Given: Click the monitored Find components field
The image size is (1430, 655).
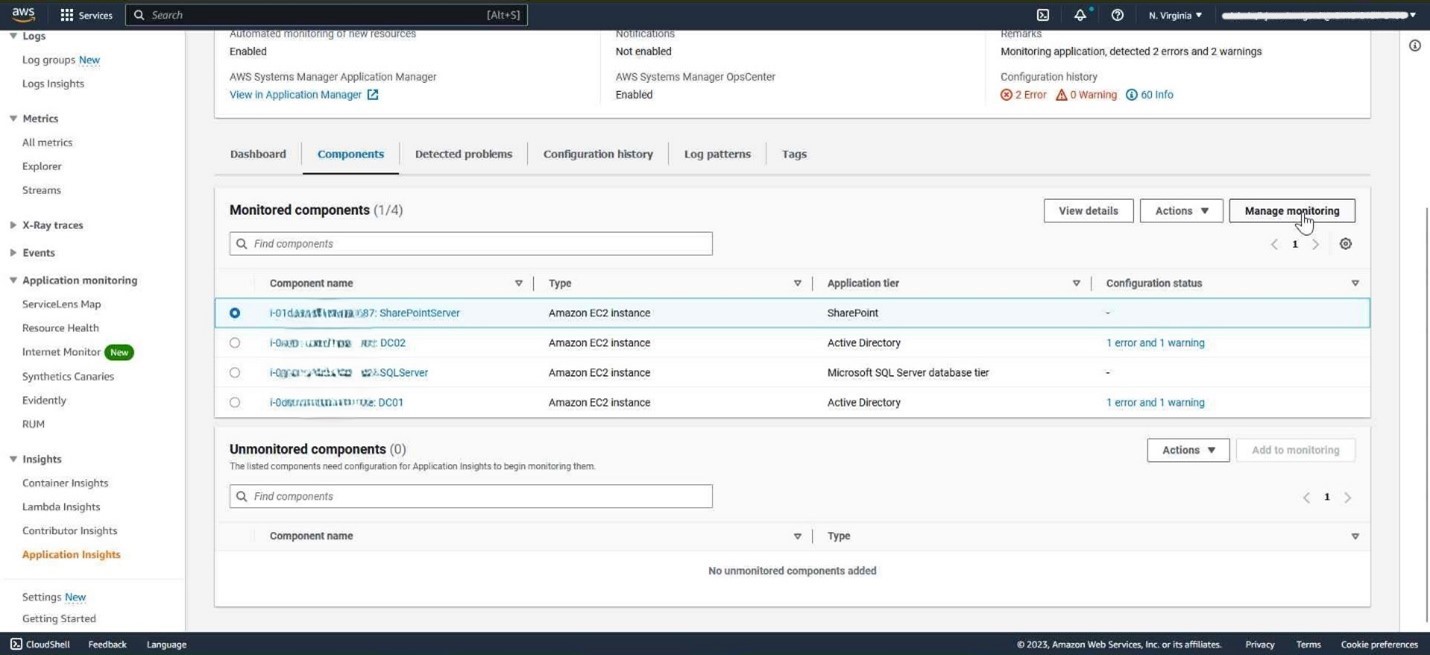Looking at the screenshot, I should (x=471, y=244).
